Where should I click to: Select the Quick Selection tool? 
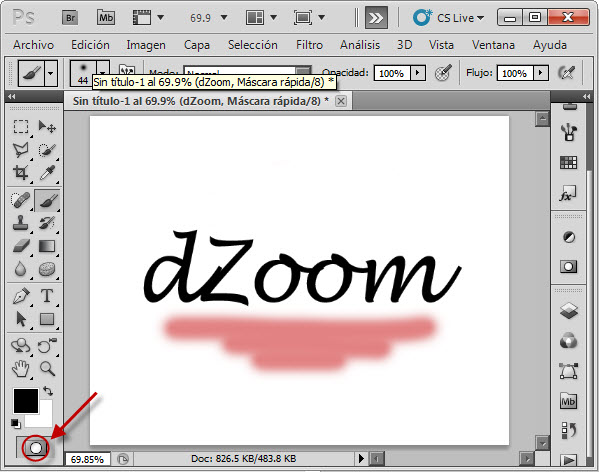47,150
